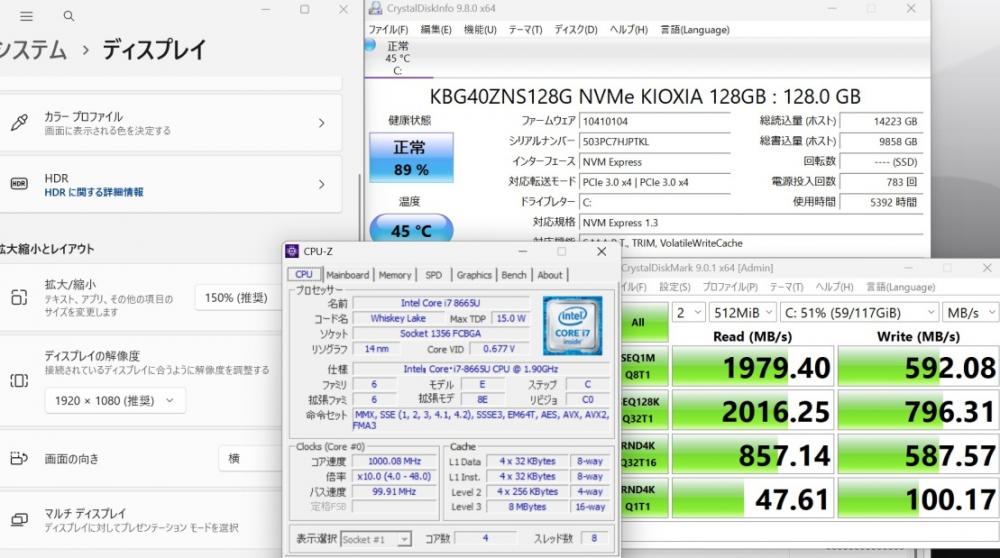This screenshot has height=558, width=1000.
Task: Click the display resolution icon
Action: (x=19, y=381)
